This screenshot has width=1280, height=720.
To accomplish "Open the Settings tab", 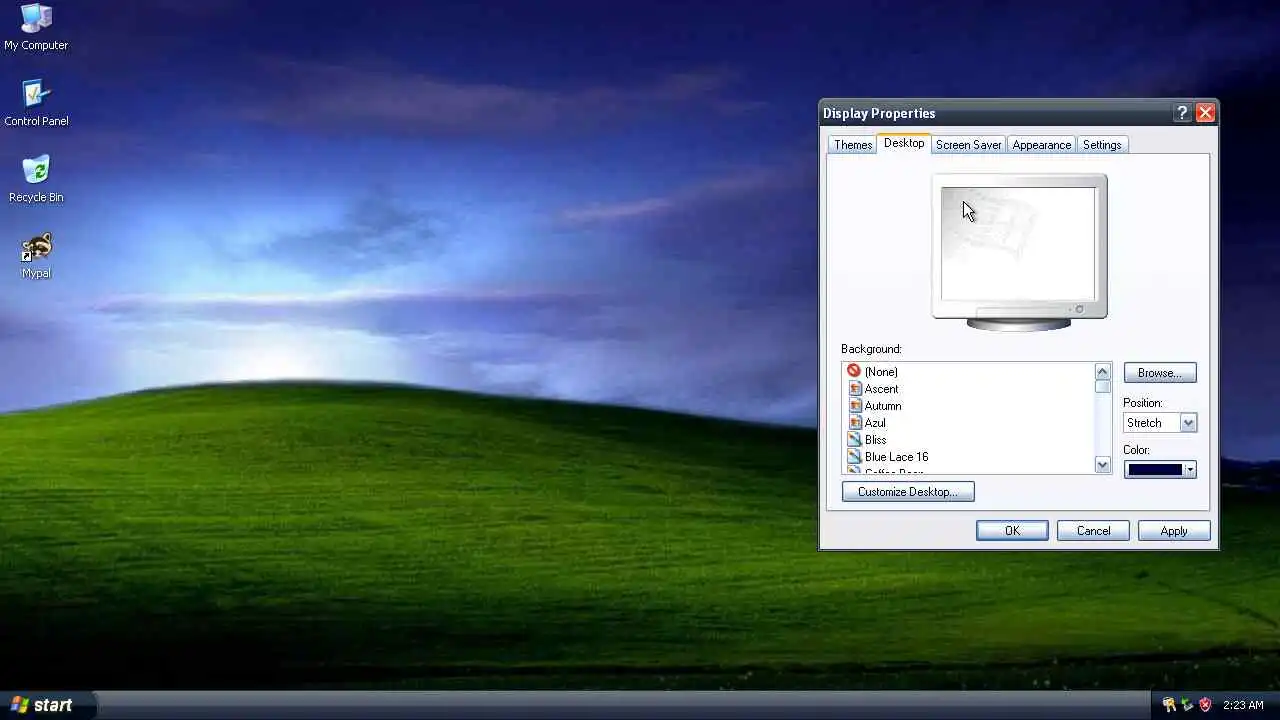I will pos(1102,145).
